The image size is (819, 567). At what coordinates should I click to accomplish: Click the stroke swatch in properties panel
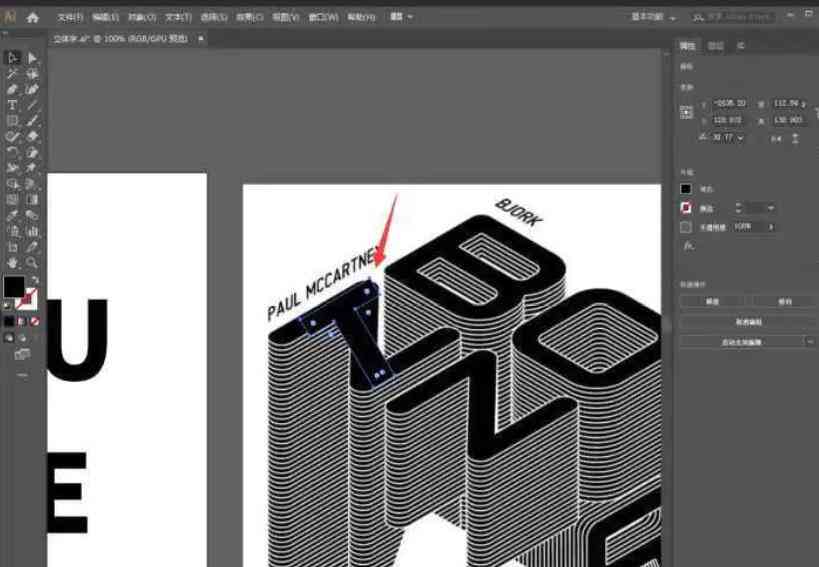tap(686, 208)
